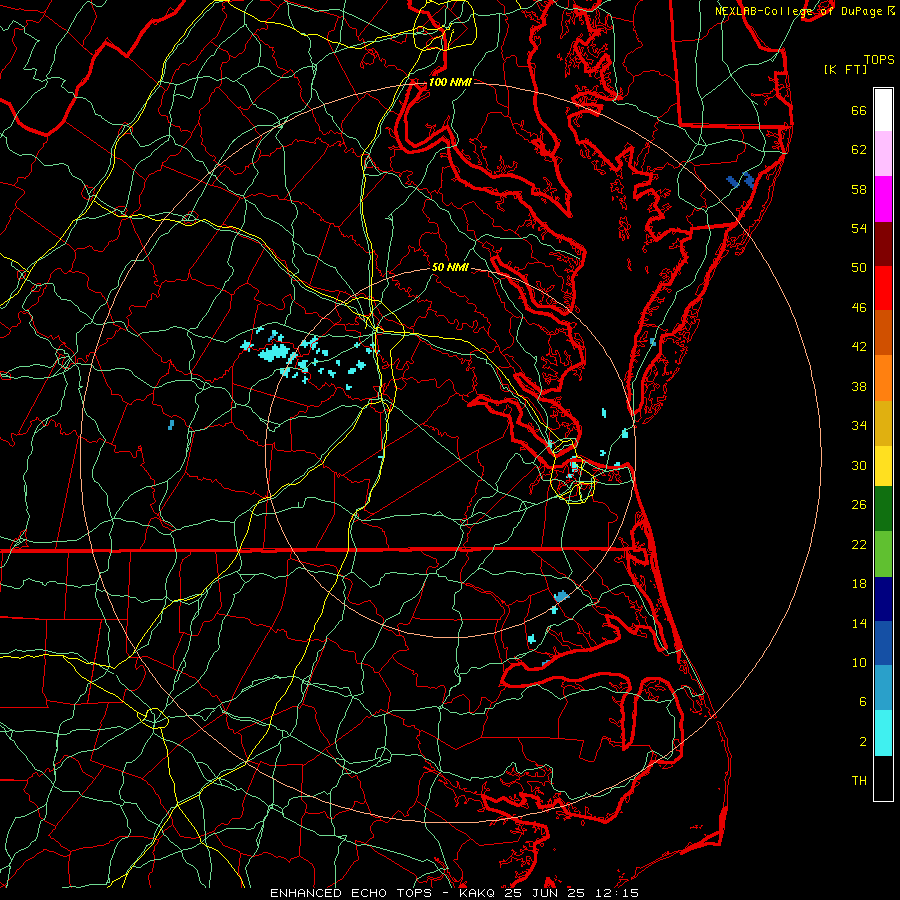Click the legend value 66
This screenshot has height=900, width=900.
pos(859,110)
